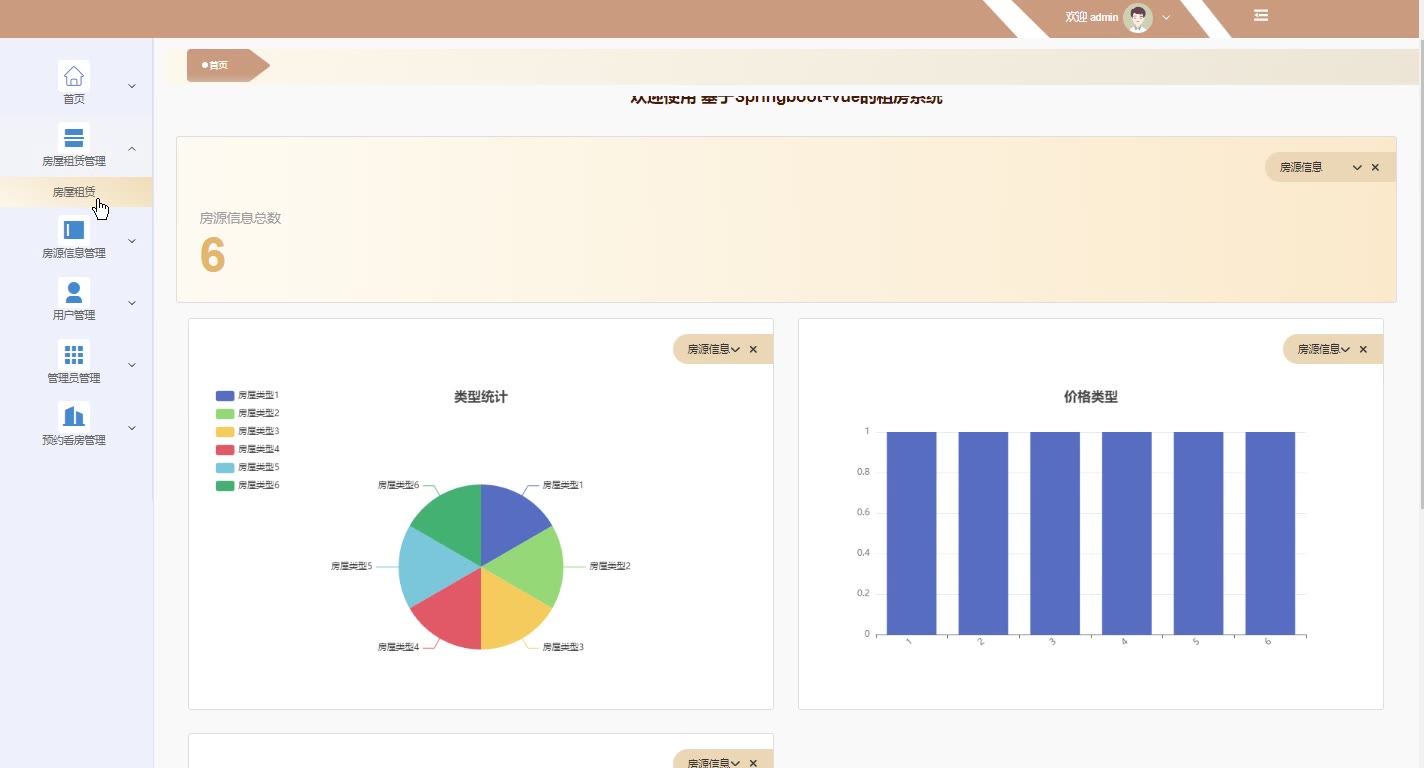Image resolution: width=1424 pixels, height=768 pixels.
Task: Close the 价格类型 bar chart card
Action: (x=1363, y=349)
